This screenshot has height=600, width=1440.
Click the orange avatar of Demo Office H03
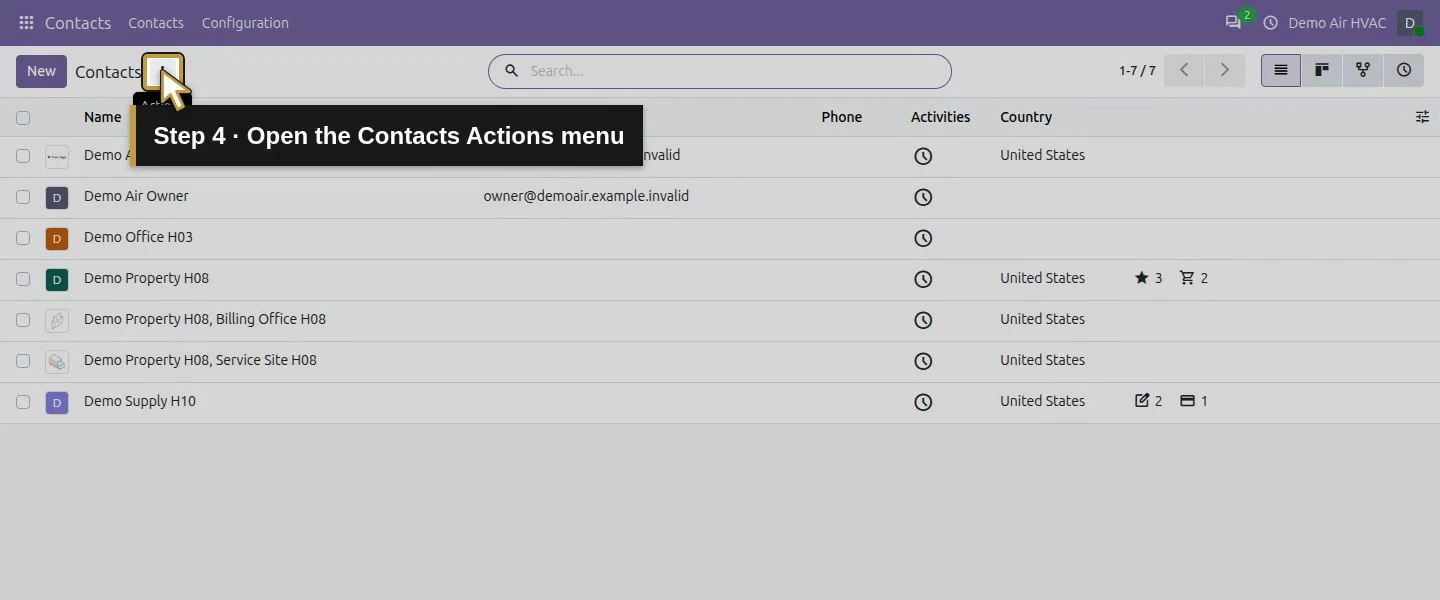coord(57,239)
